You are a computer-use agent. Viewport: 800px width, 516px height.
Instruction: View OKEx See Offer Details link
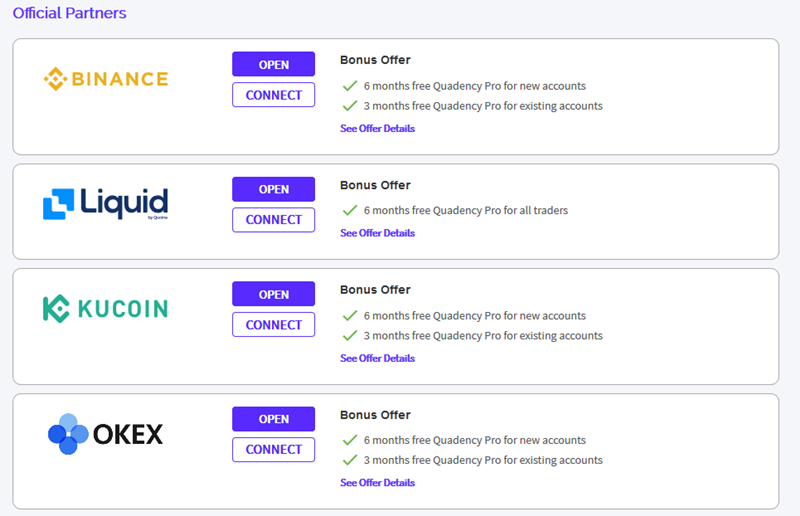378,483
